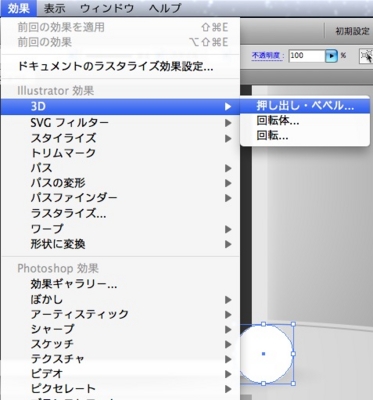Expand the 形状に変換 submenu
Viewport: 373px width, 400px height.
point(120,244)
